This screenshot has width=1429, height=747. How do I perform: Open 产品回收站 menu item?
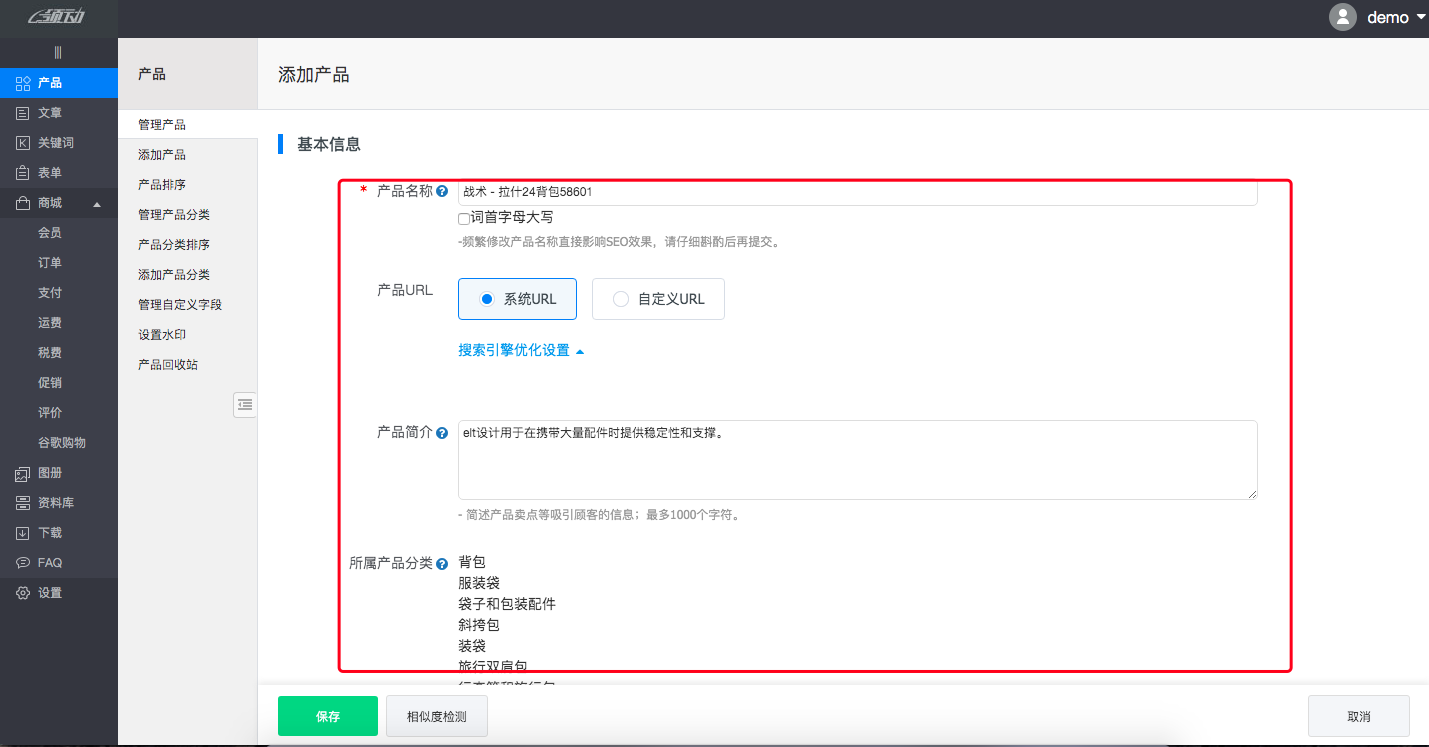point(168,365)
